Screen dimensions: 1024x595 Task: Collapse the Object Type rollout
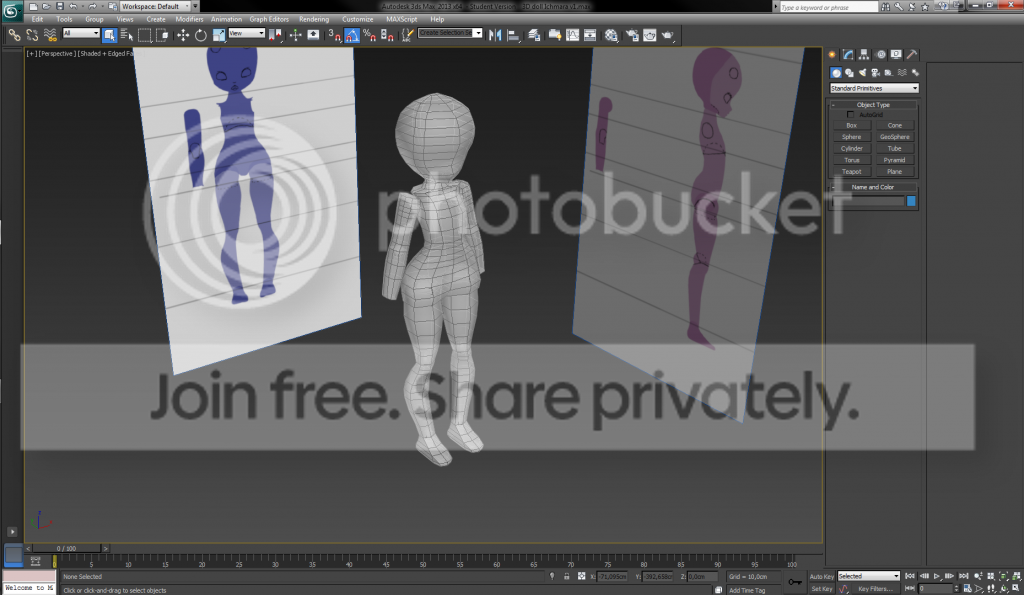point(873,105)
